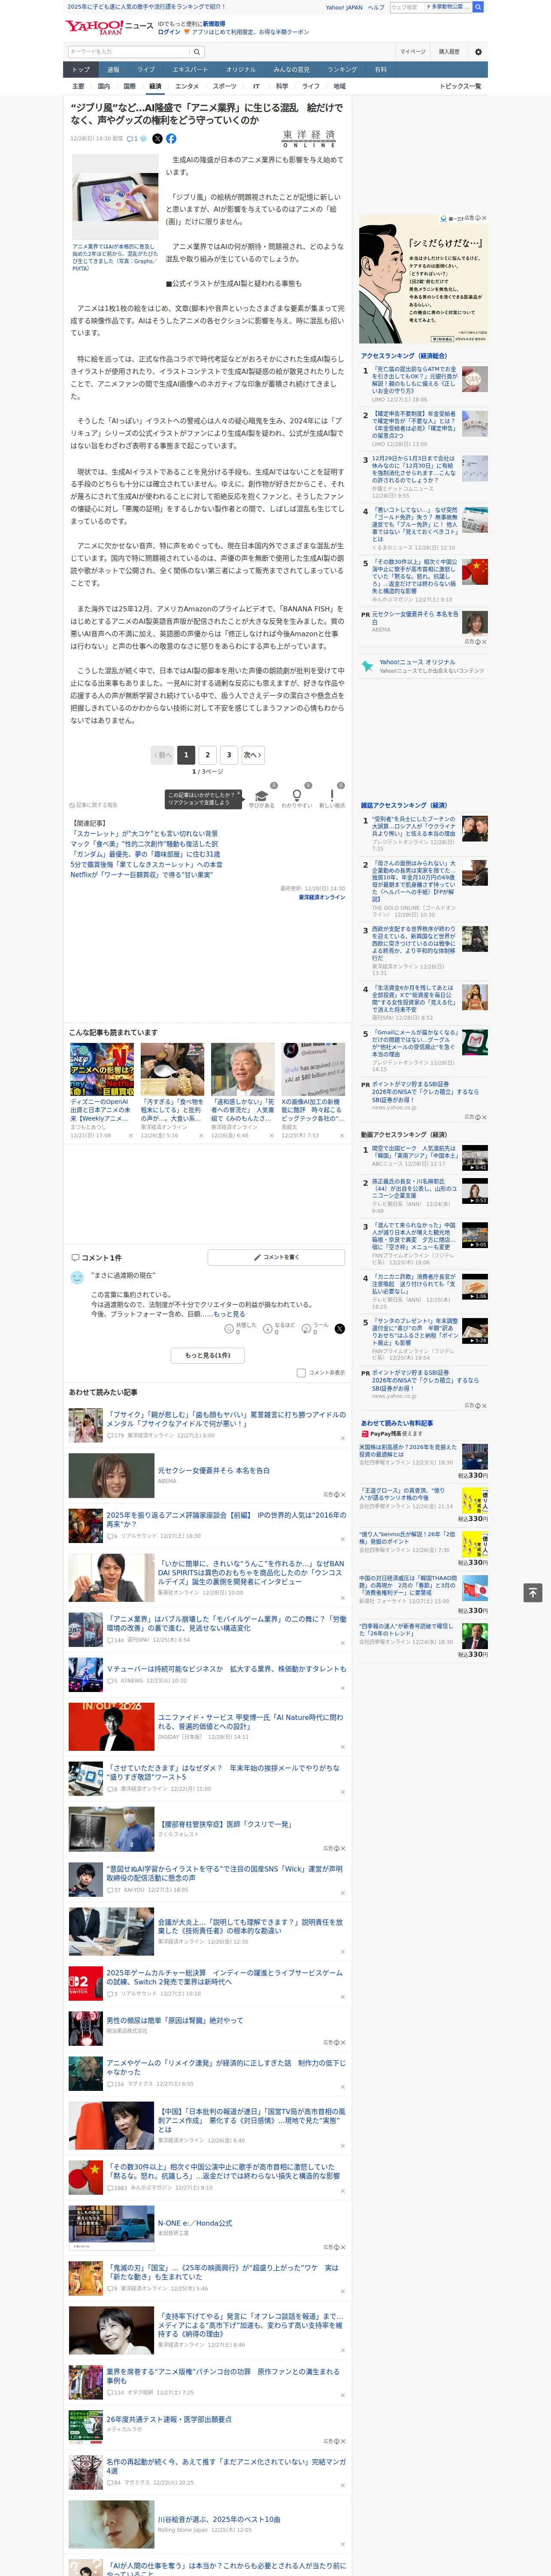This screenshot has width=551, height=2576.
Task: Open the ディズニーのOpenAI recommended article thumbnail
Action: click(102, 1070)
